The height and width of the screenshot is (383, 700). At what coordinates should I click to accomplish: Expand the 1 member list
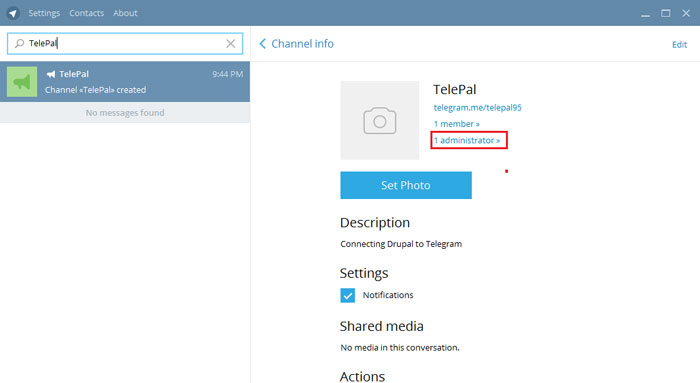click(x=456, y=124)
